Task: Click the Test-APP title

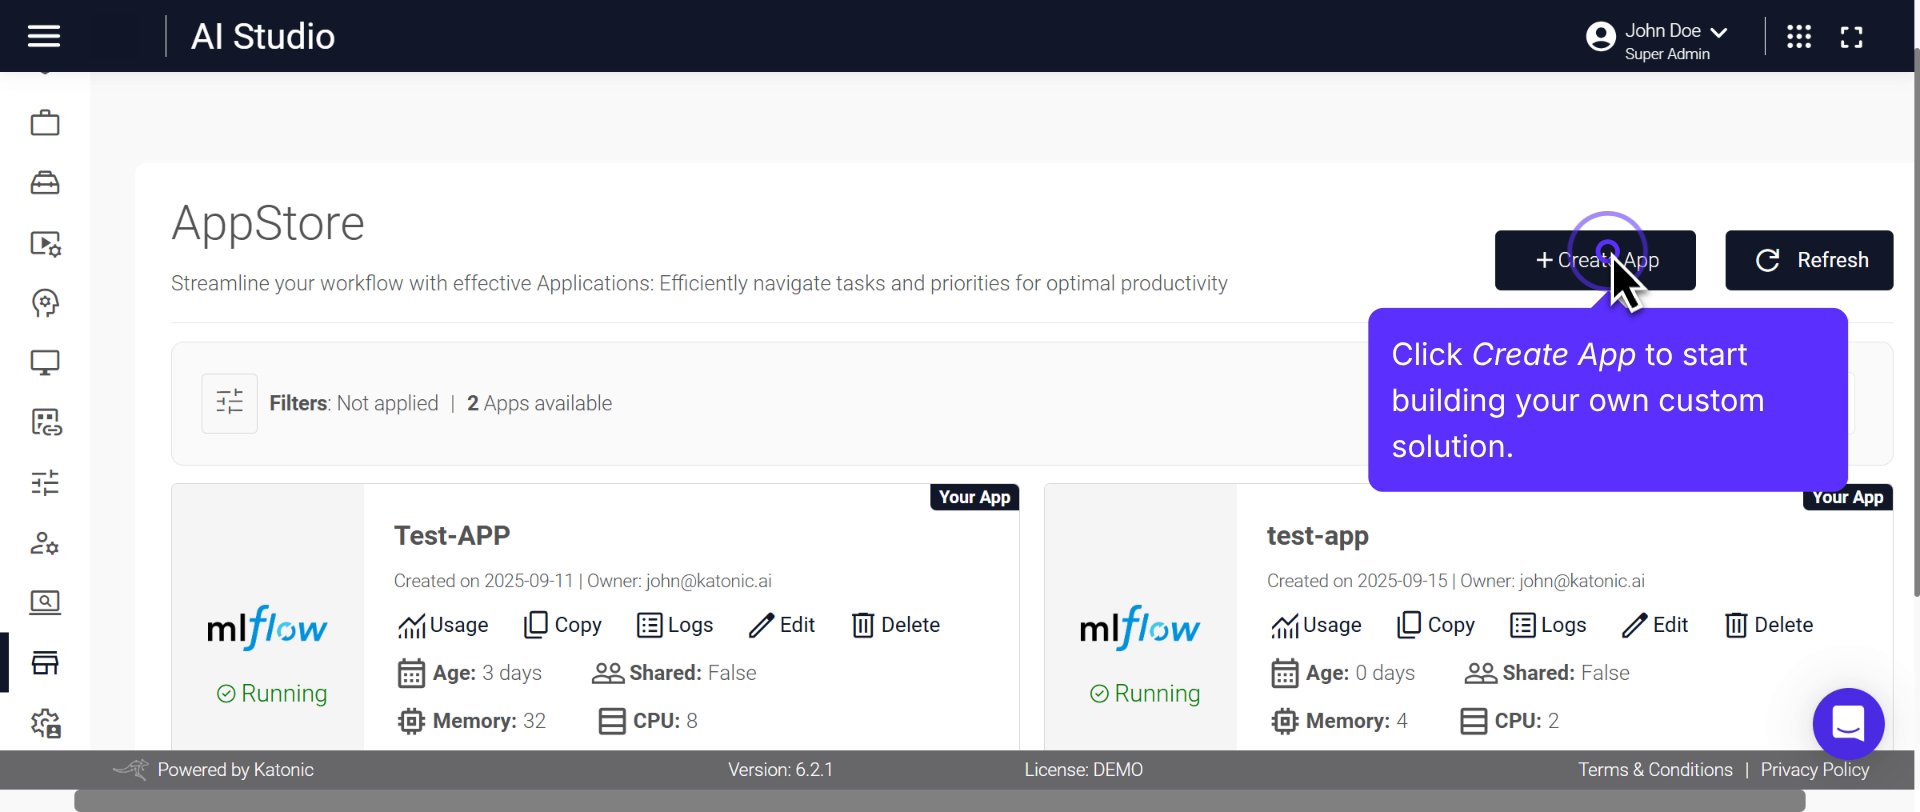Action: pyautogui.click(x=452, y=535)
